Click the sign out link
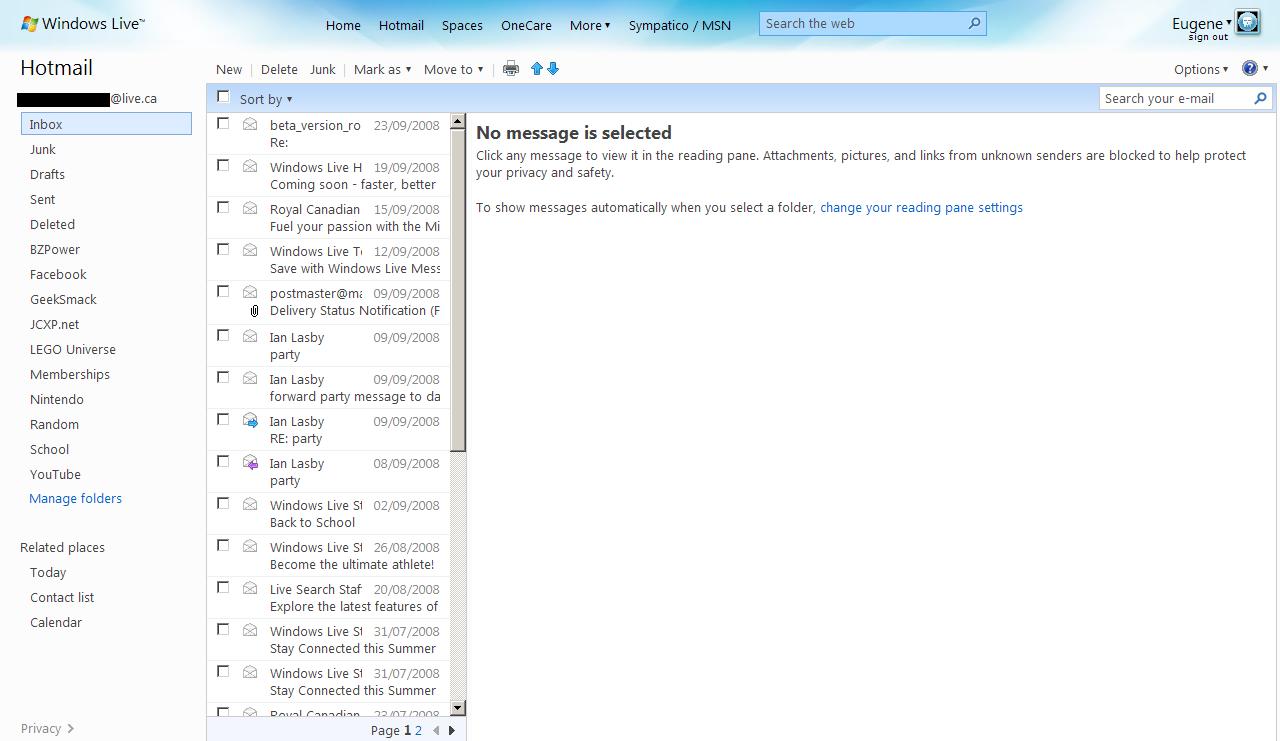The image size is (1280, 741). pyautogui.click(x=1208, y=37)
